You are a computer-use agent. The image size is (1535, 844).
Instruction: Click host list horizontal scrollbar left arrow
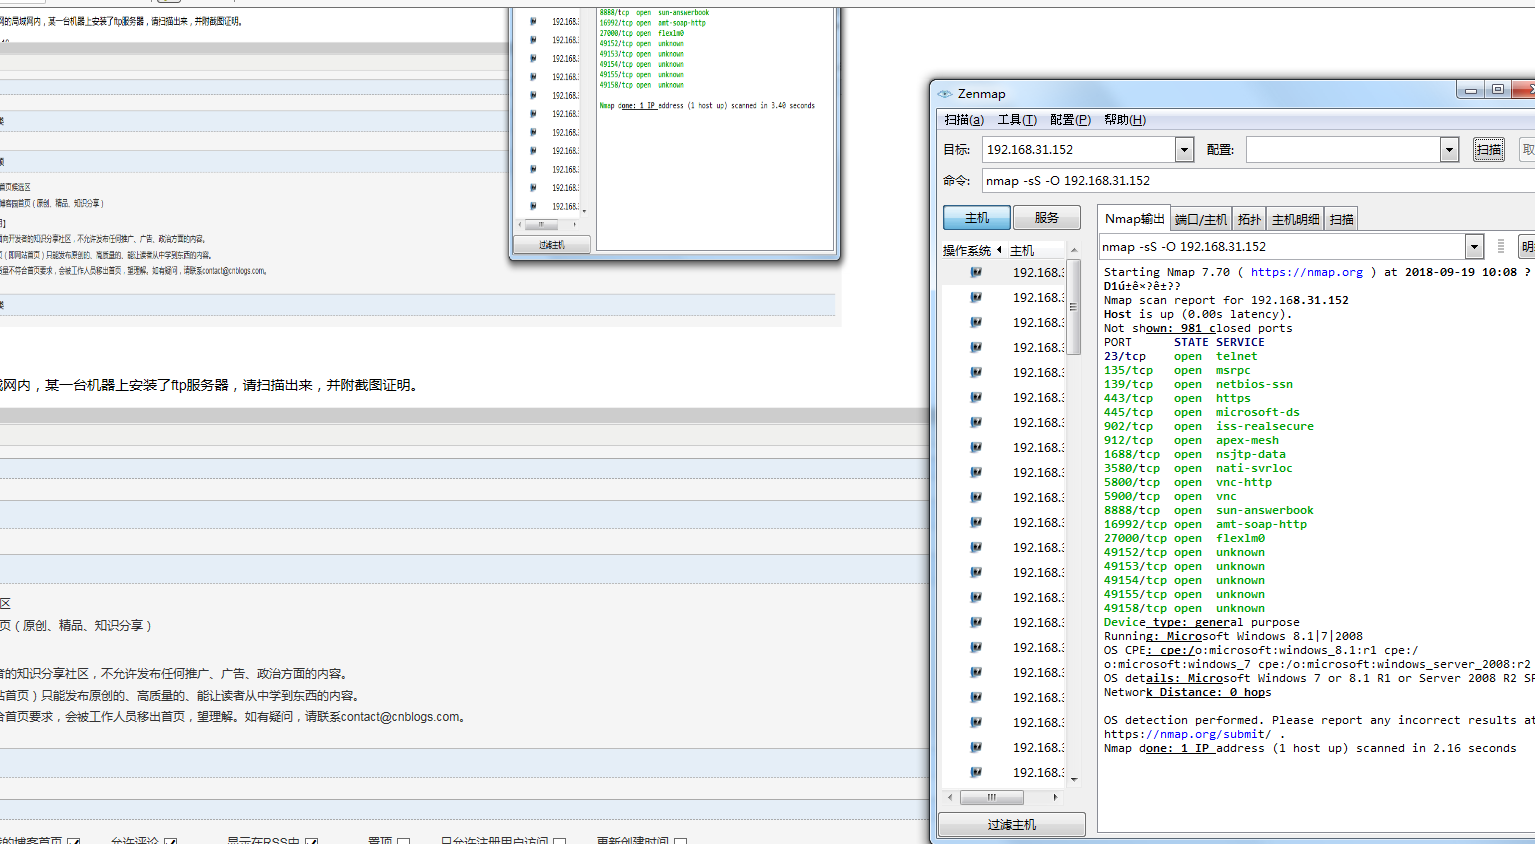[x=950, y=797]
